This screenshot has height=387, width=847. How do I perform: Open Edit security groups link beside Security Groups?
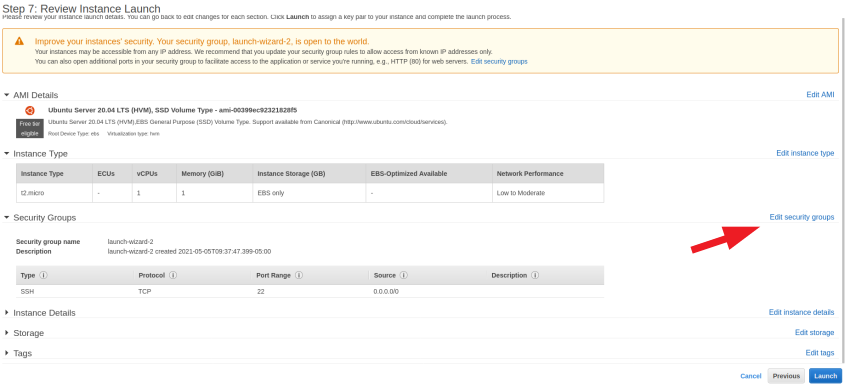click(802, 217)
